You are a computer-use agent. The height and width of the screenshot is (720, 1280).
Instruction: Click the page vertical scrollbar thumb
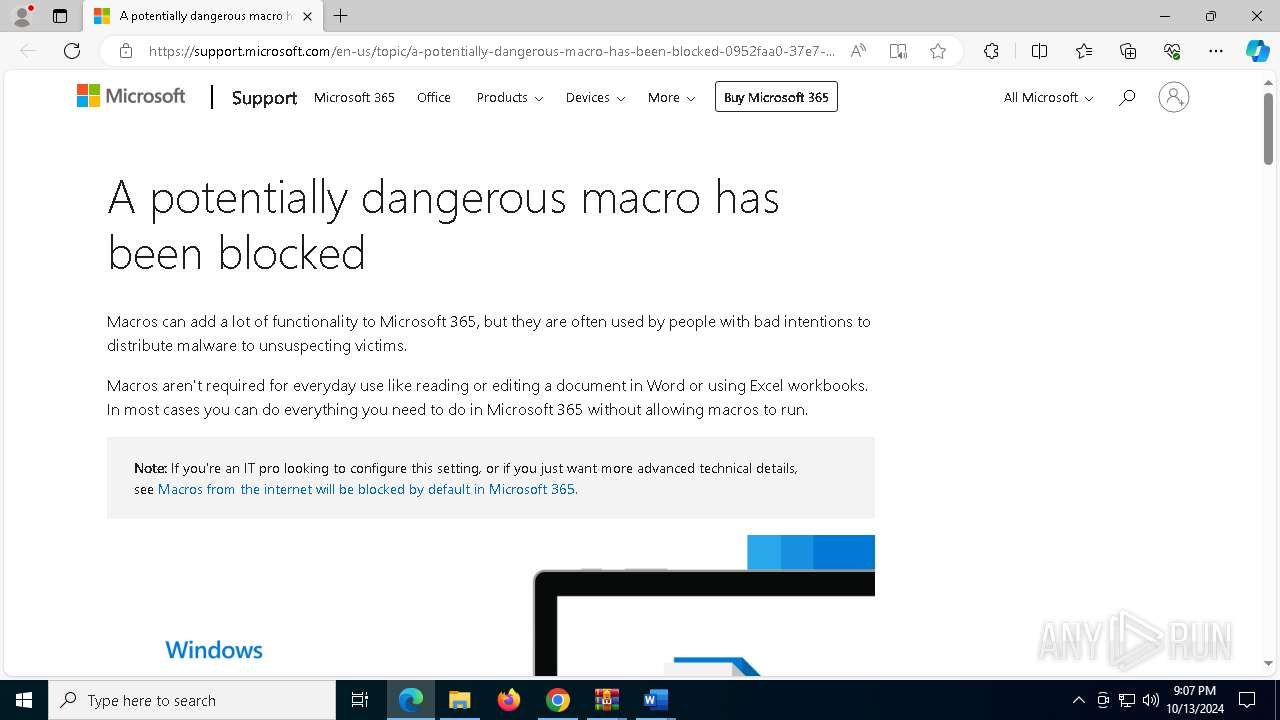click(1268, 128)
